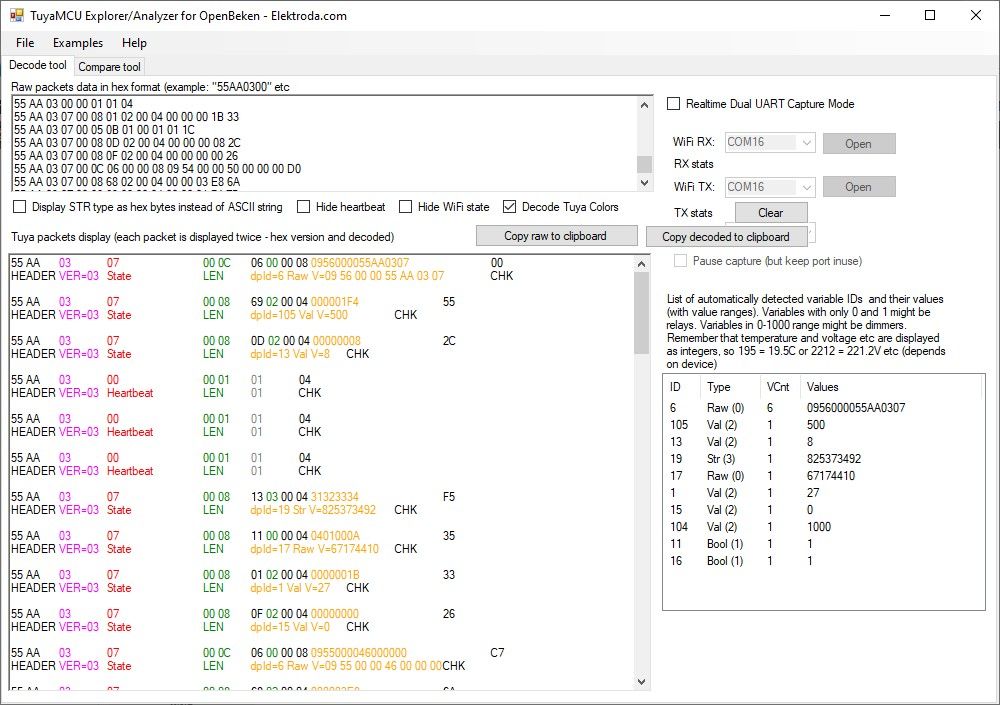Click hex payload "0401000A" in packets display
Viewport: 1000px width, 705px height.
tap(335, 535)
